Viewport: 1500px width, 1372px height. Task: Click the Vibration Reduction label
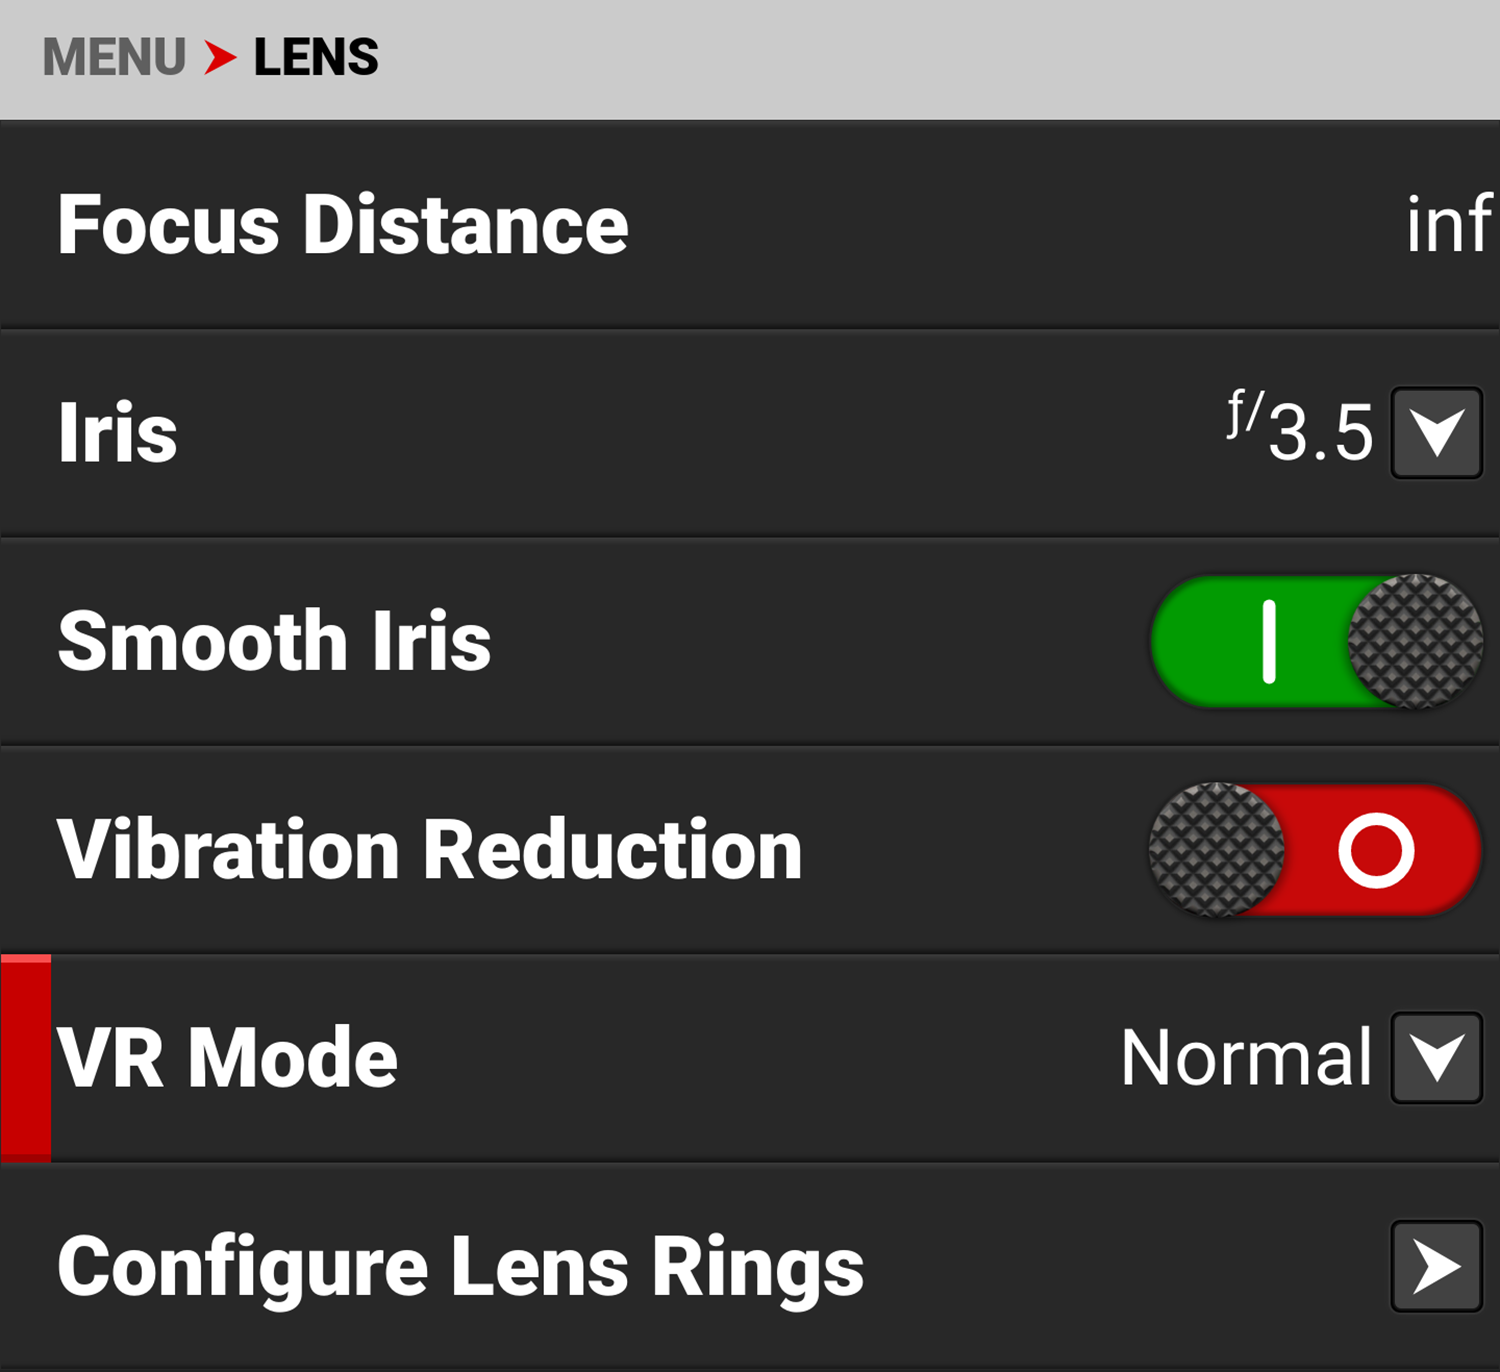[x=430, y=850]
